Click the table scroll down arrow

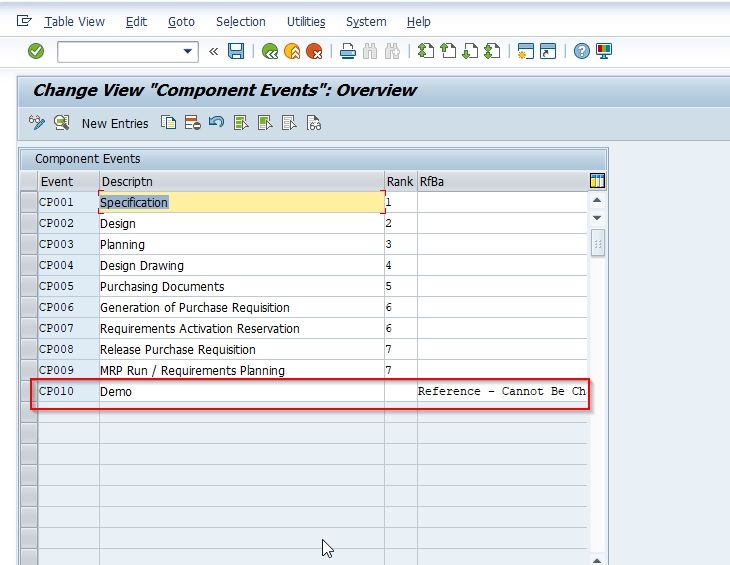pos(597,217)
